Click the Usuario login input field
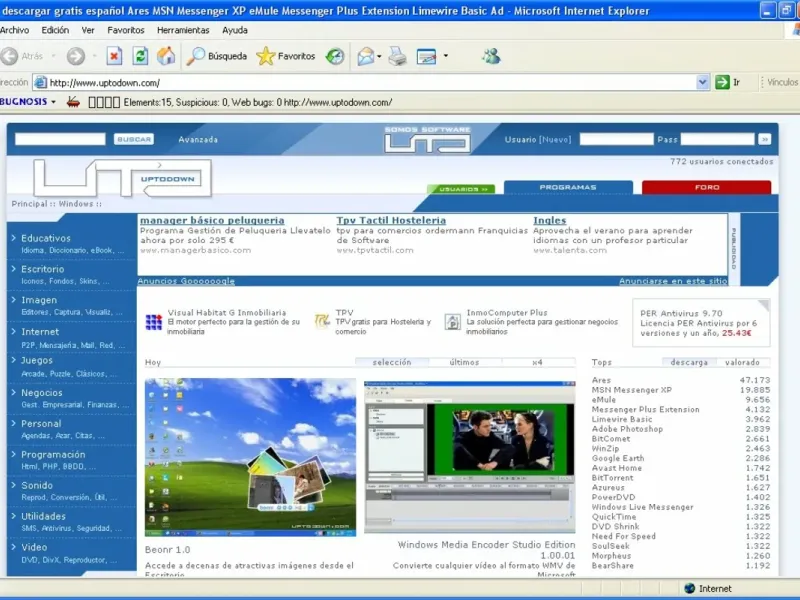The height and width of the screenshot is (600, 800). coord(615,139)
